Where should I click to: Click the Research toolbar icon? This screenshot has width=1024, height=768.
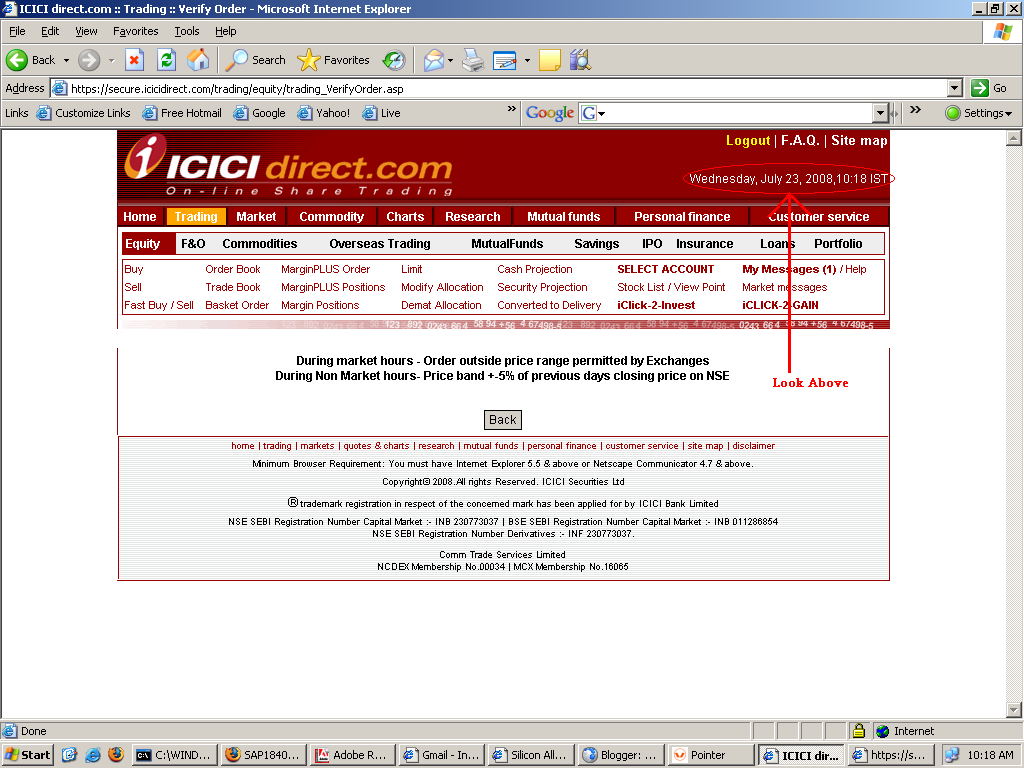pos(580,60)
